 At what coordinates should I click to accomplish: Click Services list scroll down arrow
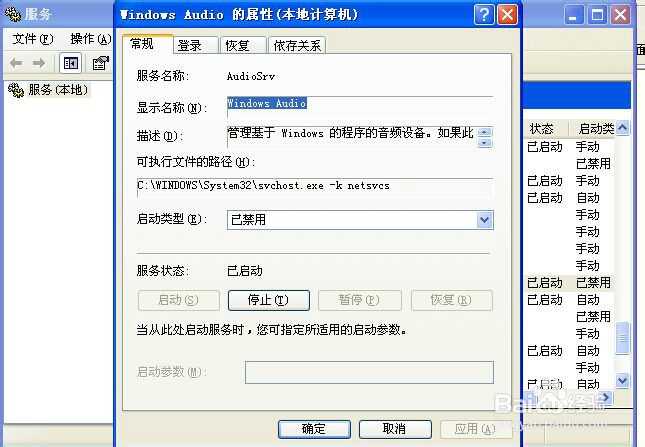[622, 380]
